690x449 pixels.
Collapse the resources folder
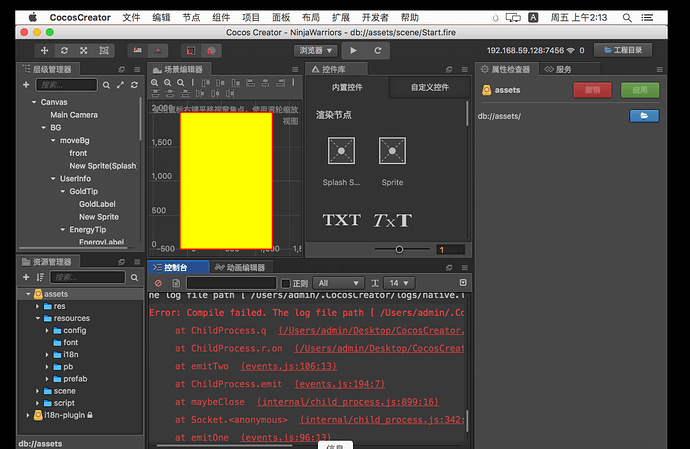pos(37,318)
